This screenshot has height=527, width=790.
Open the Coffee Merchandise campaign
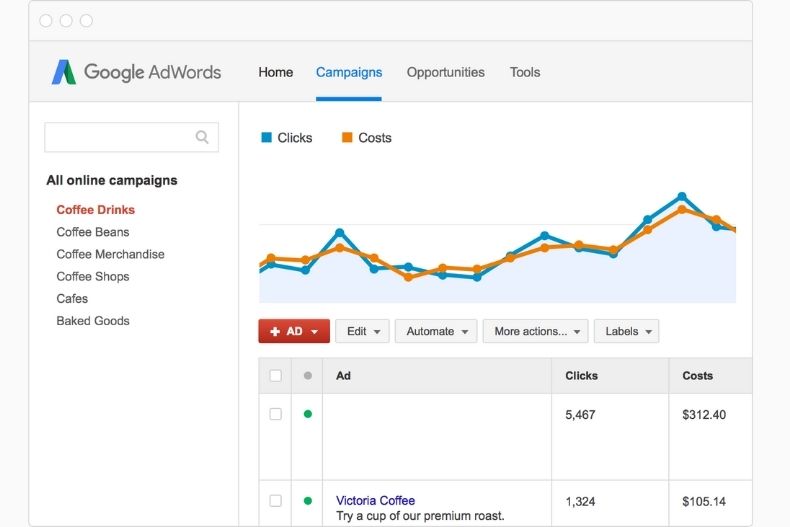point(110,254)
